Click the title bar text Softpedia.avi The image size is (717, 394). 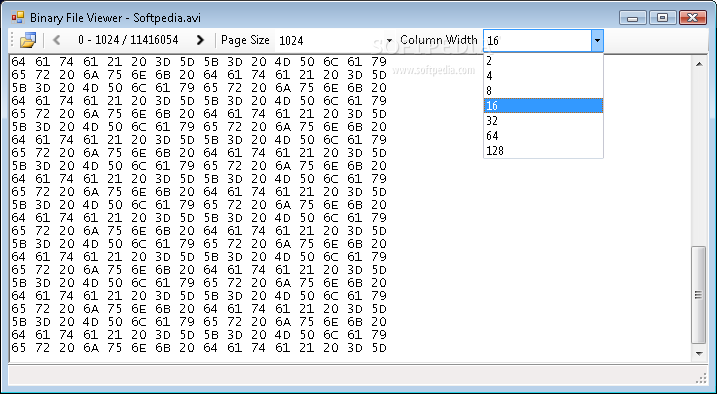pyautogui.click(x=167, y=18)
